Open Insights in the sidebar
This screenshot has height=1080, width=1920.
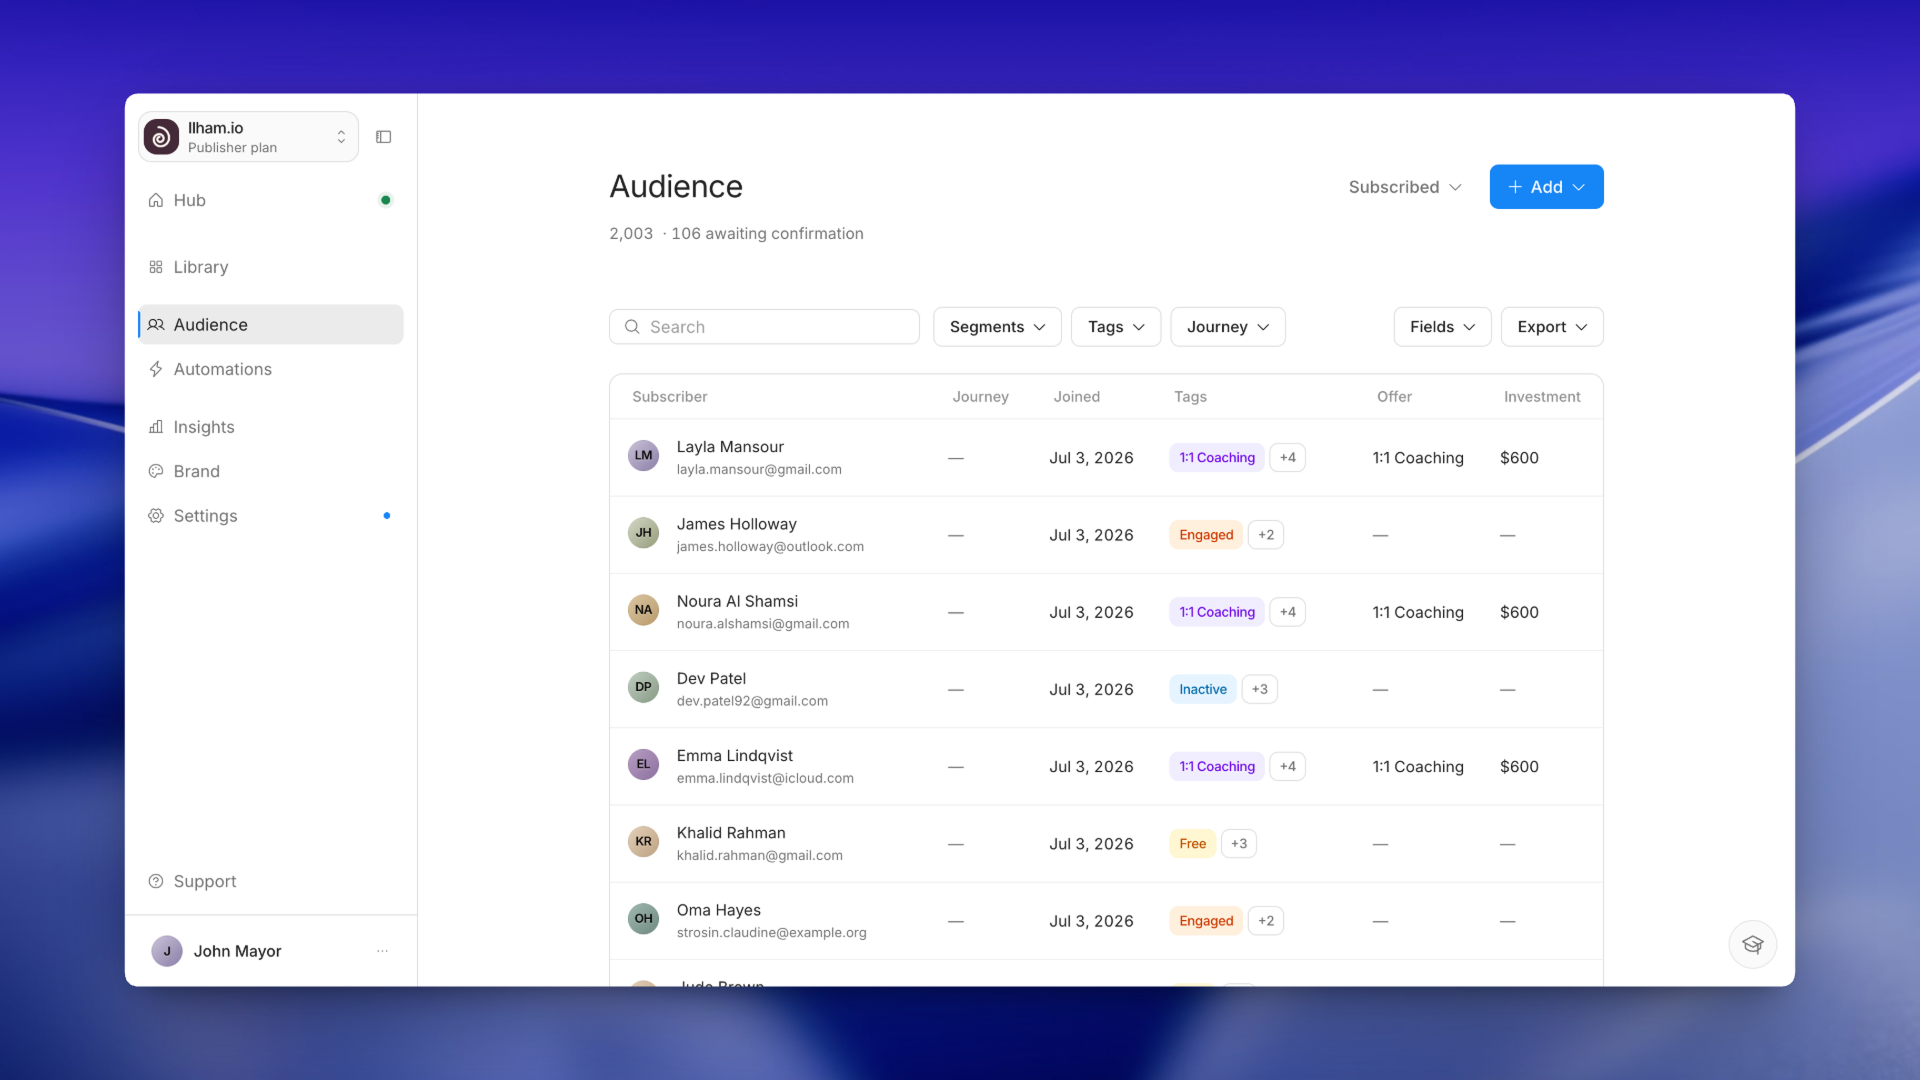[271, 427]
